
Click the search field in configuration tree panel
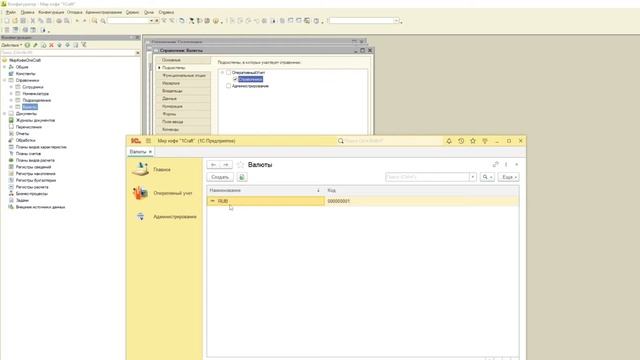tap(67, 53)
